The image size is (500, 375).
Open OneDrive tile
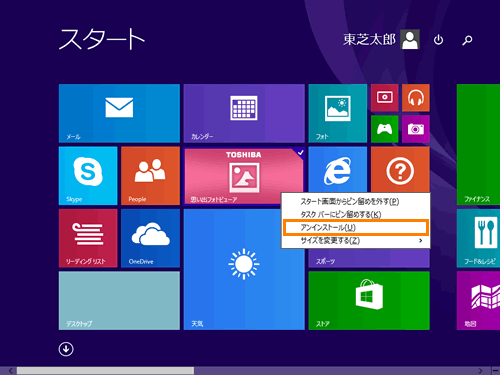coord(150,238)
